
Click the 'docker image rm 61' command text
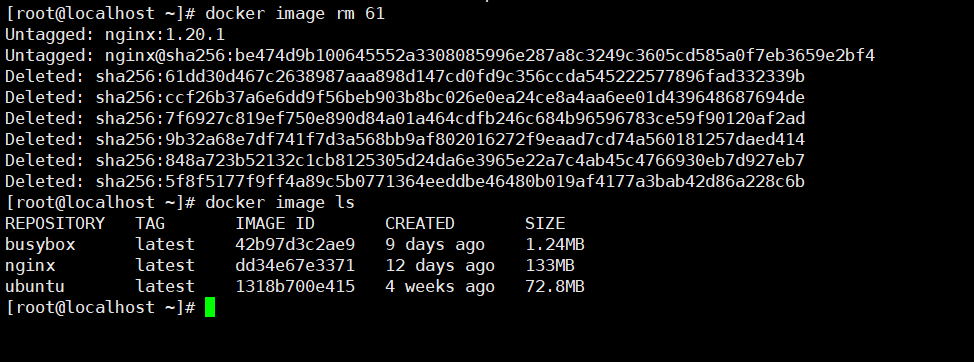point(295,13)
